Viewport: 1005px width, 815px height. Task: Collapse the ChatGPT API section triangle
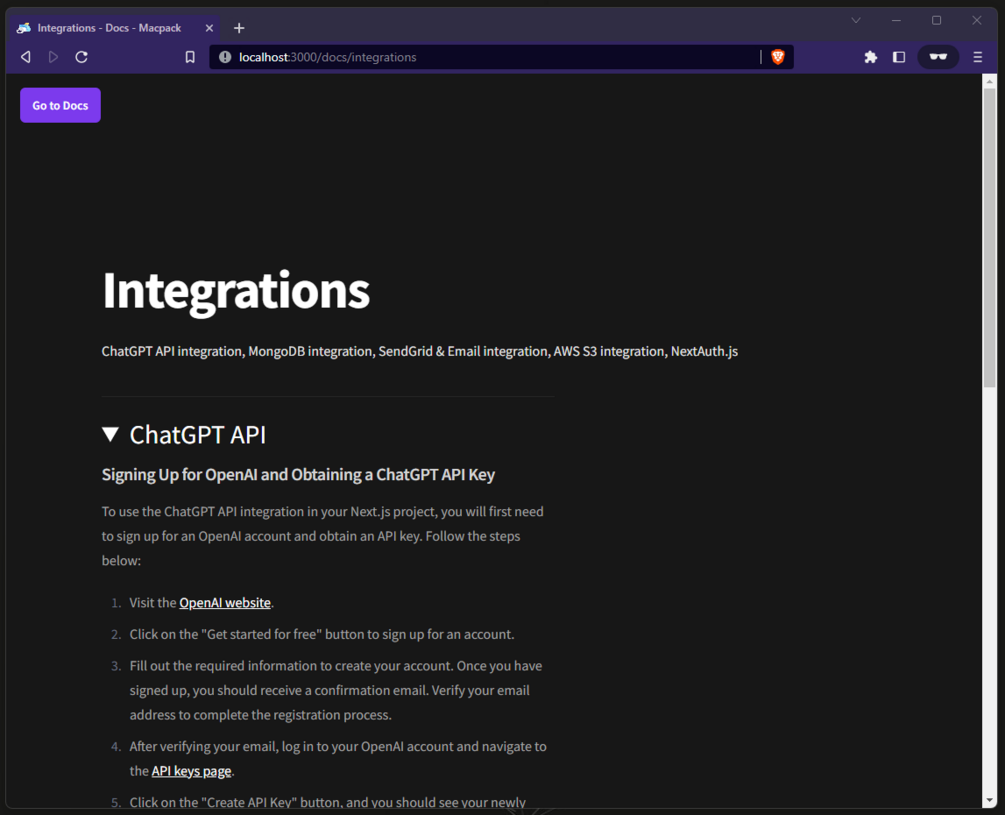110,434
